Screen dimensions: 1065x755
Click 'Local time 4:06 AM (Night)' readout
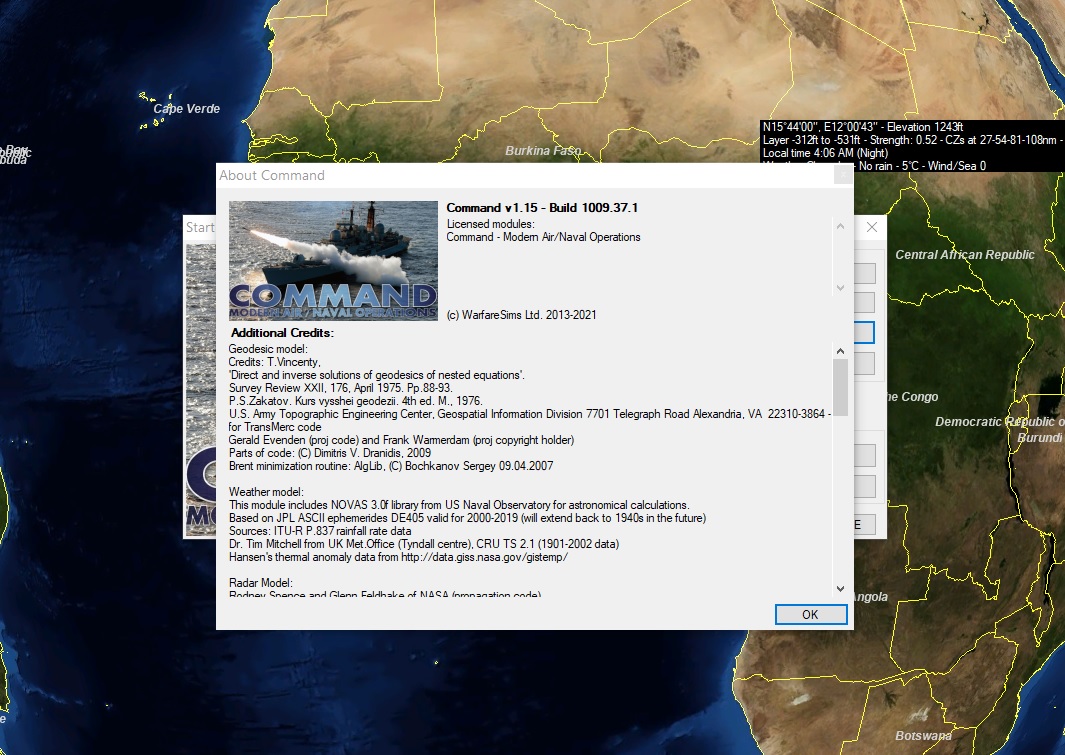[825, 153]
